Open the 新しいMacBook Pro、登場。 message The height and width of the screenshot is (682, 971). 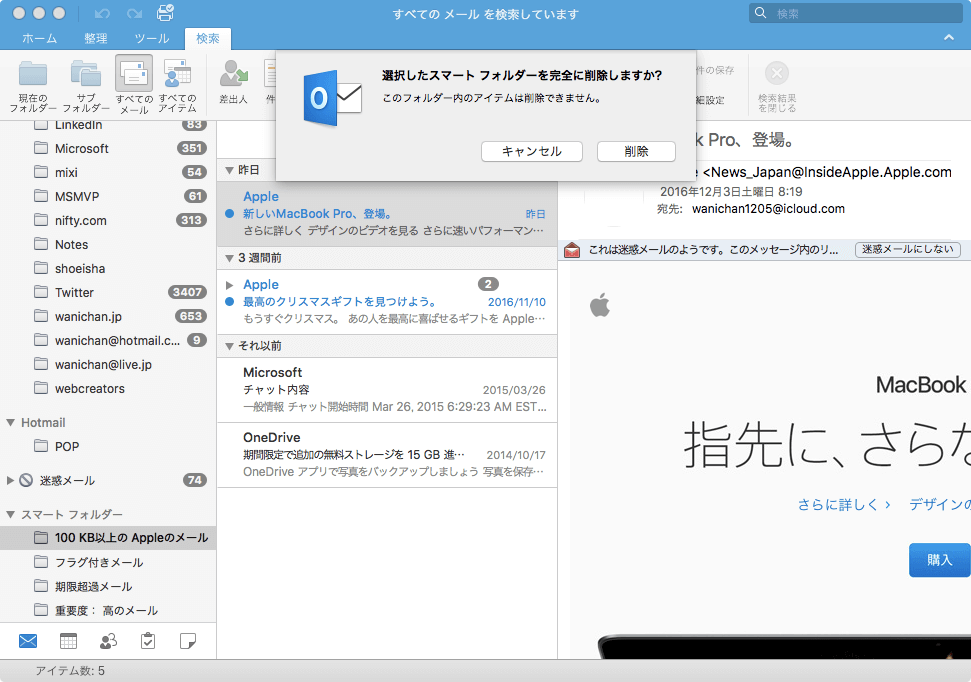click(x=387, y=214)
